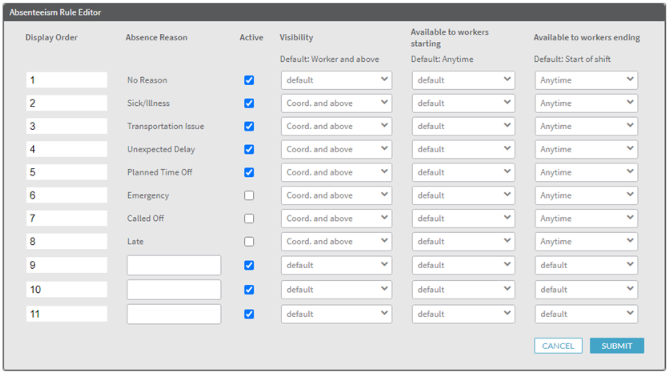This screenshot has width=669, height=373.
Task: Enable Active checkbox for Called Off
Action: [x=249, y=219]
